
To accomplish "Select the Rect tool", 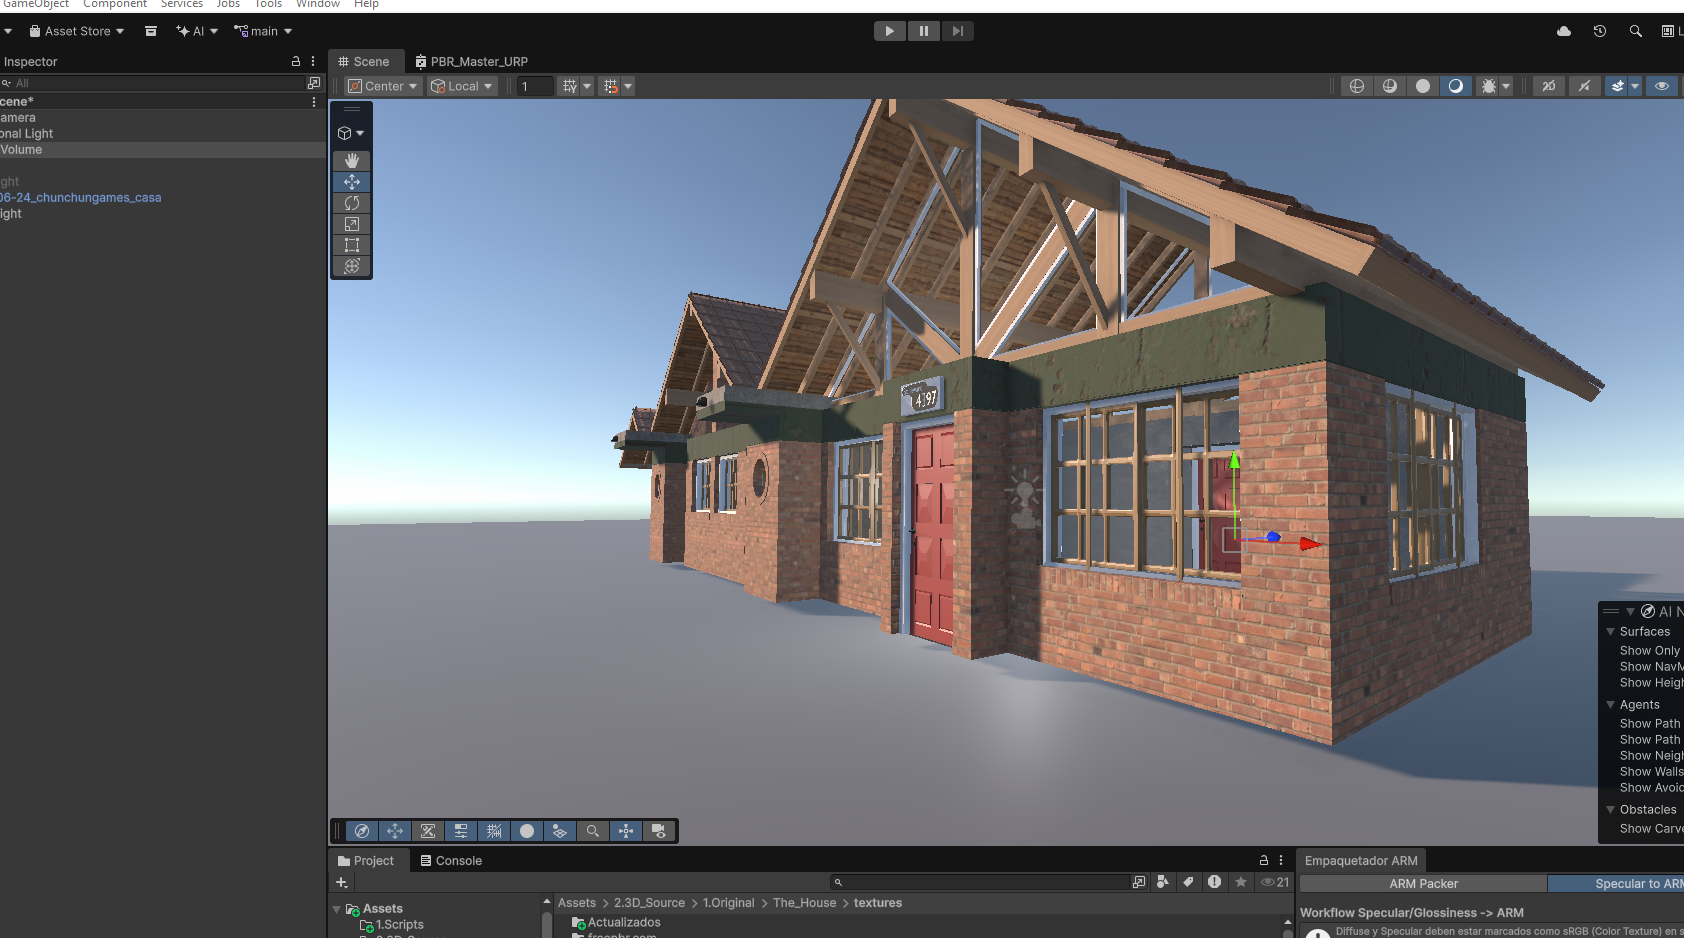I will pos(352,245).
